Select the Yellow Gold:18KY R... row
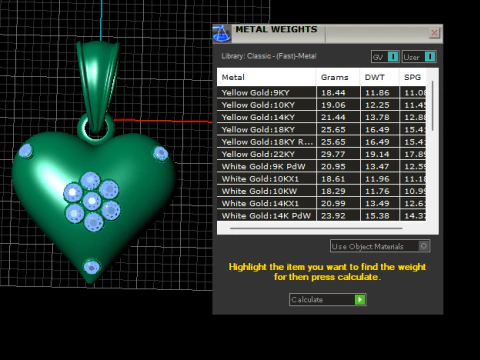This screenshot has width=480, height=360. click(x=321, y=142)
